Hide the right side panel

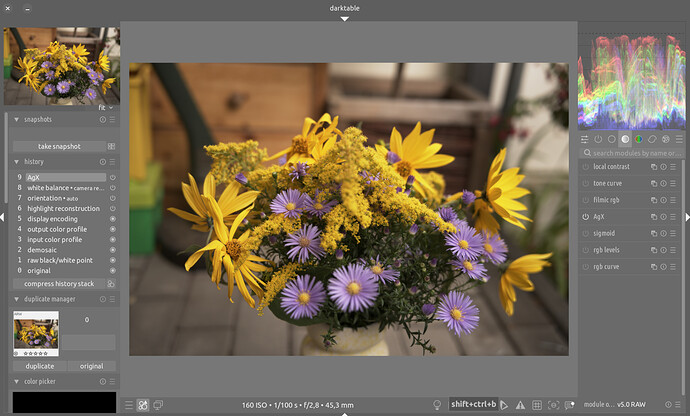pyautogui.click(x=687, y=217)
